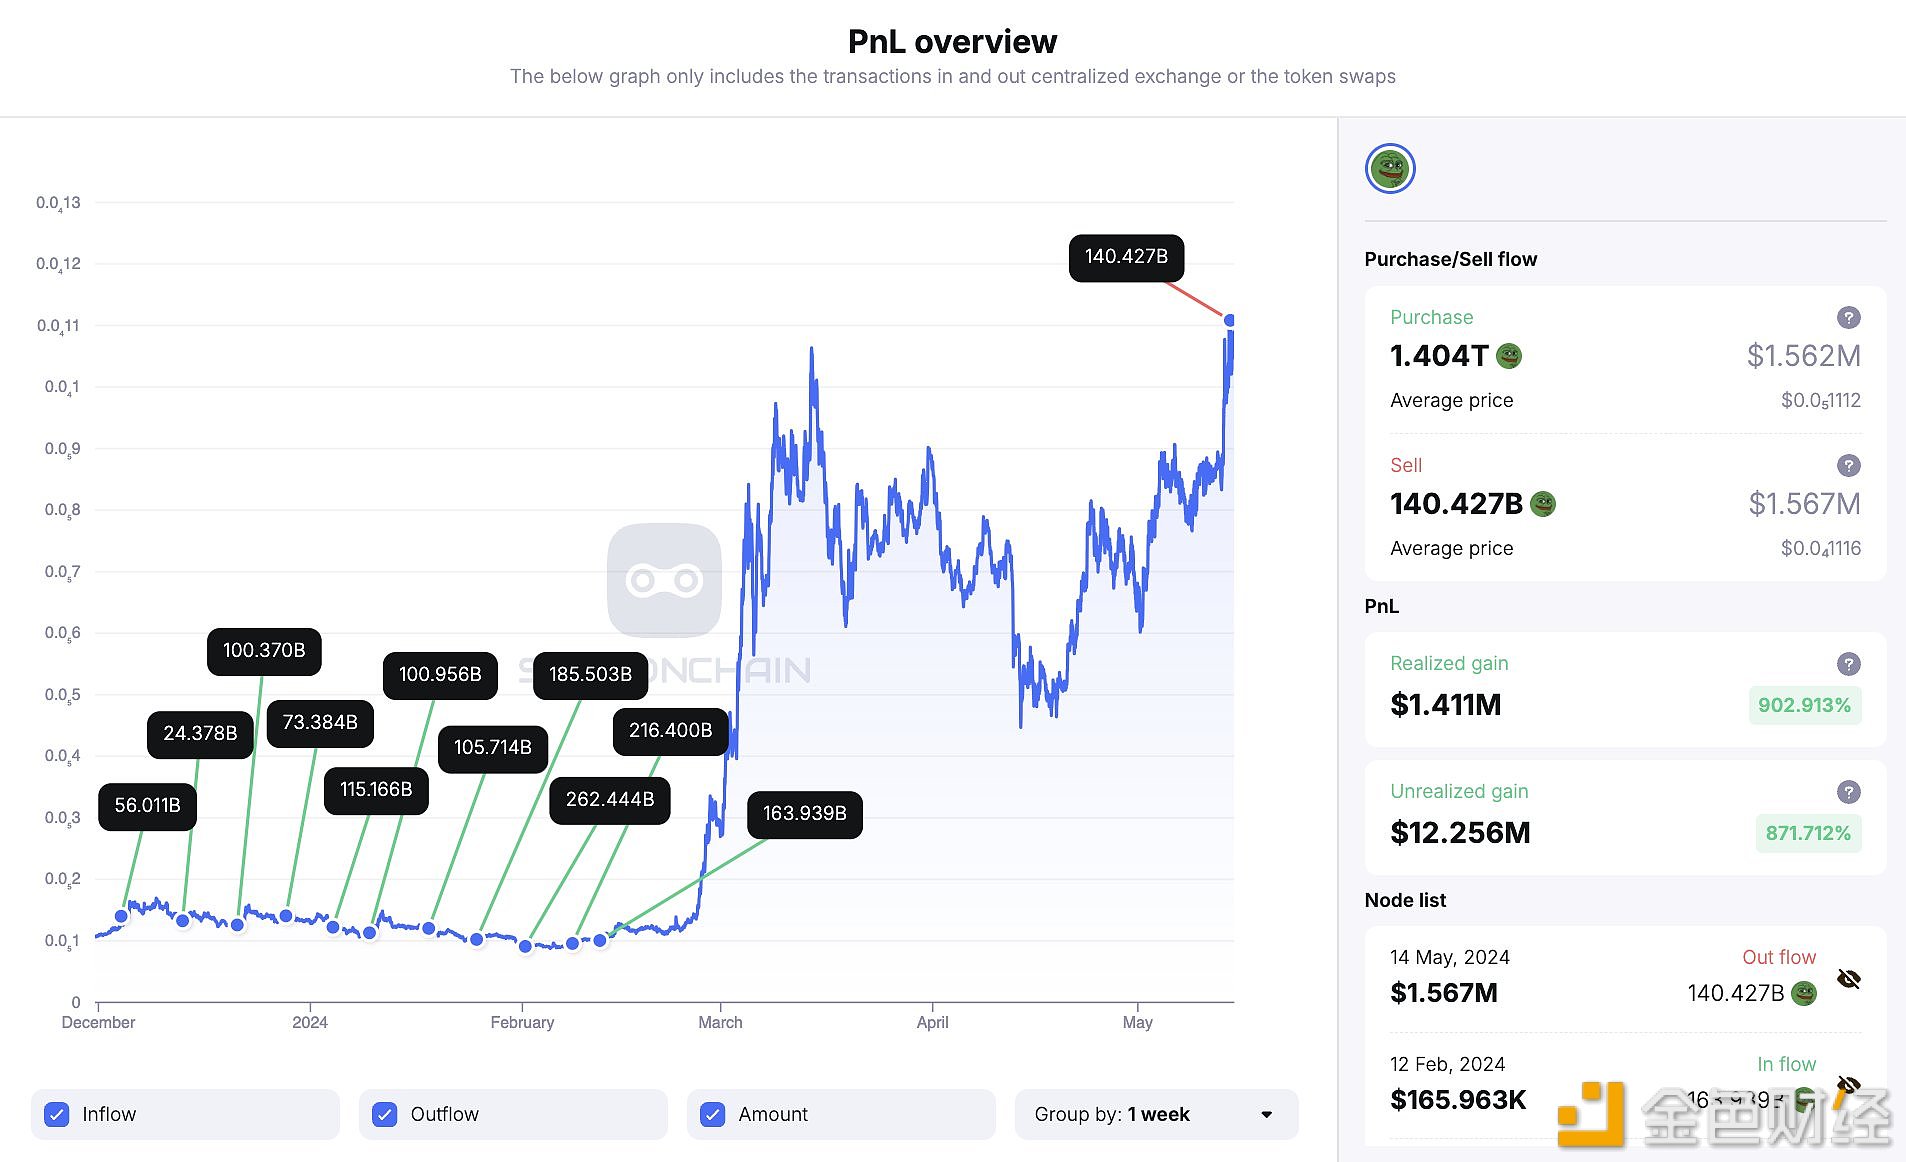The height and width of the screenshot is (1162, 1906).
Task: Click the February label on x-axis
Action: 522,1023
